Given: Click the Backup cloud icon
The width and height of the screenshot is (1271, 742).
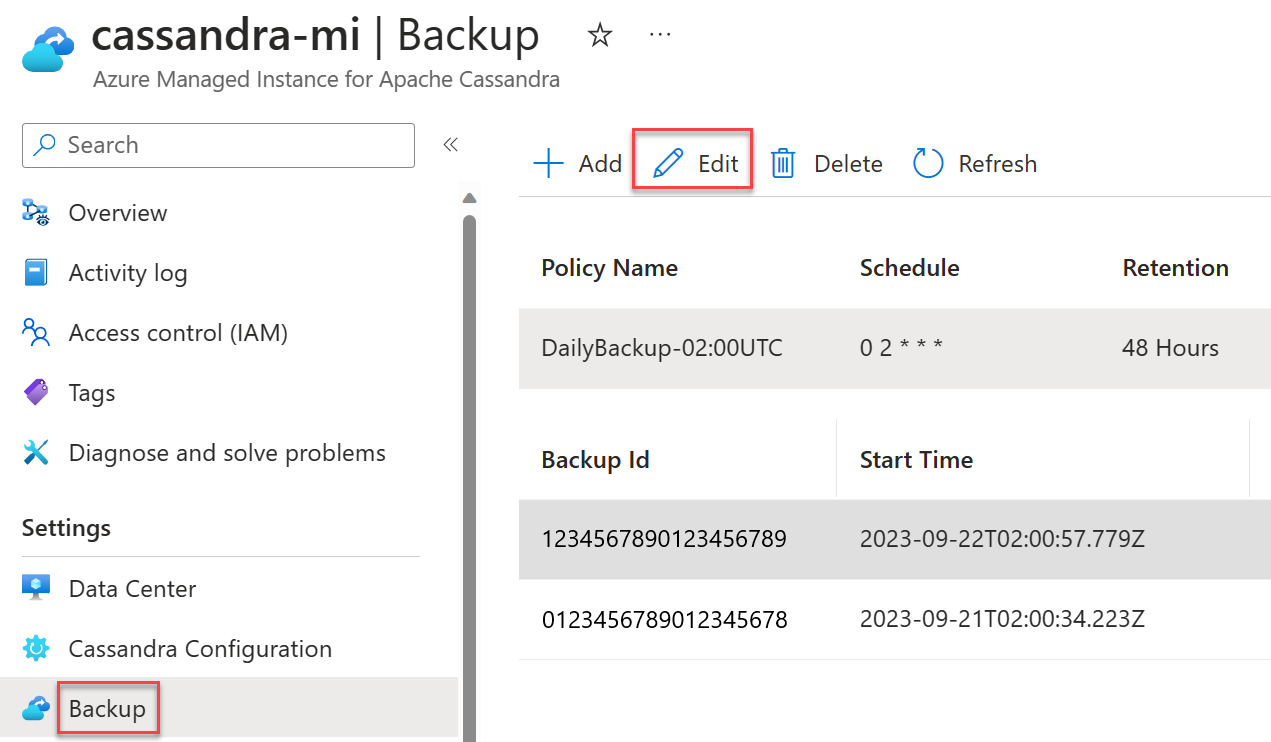Looking at the screenshot, I should click(x=36, y=707).
